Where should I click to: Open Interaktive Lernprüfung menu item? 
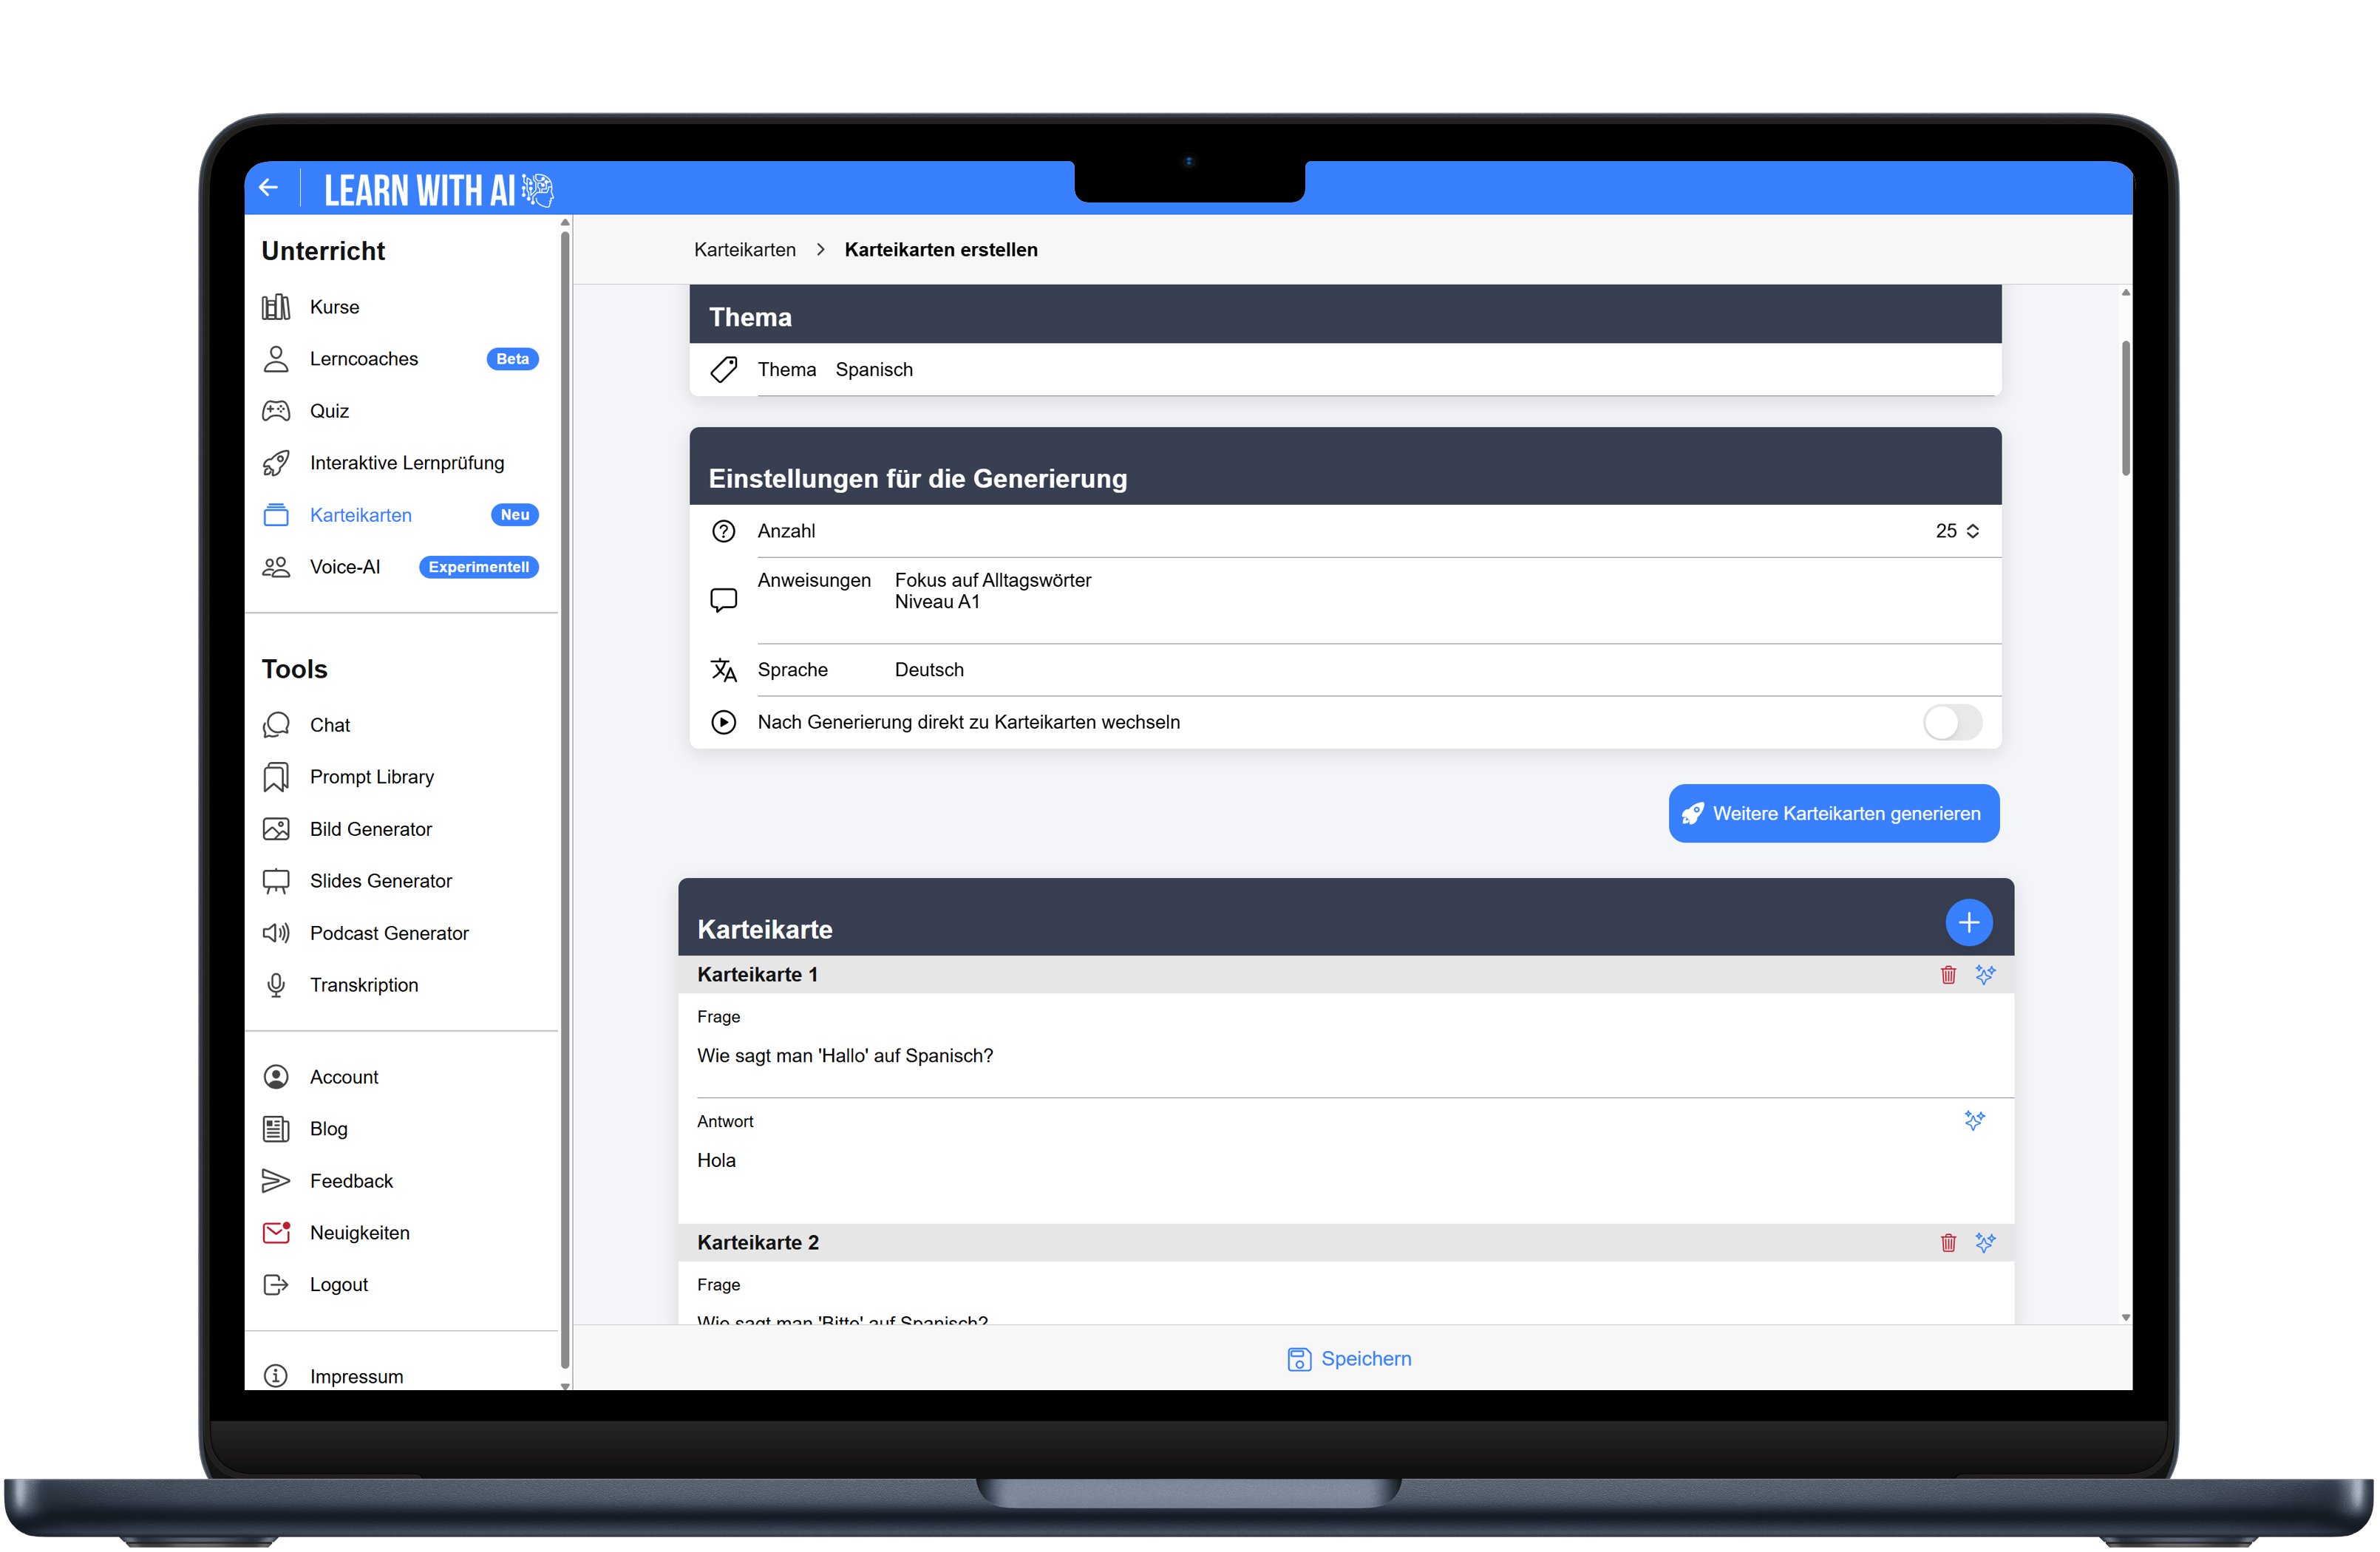coord(406,463)
